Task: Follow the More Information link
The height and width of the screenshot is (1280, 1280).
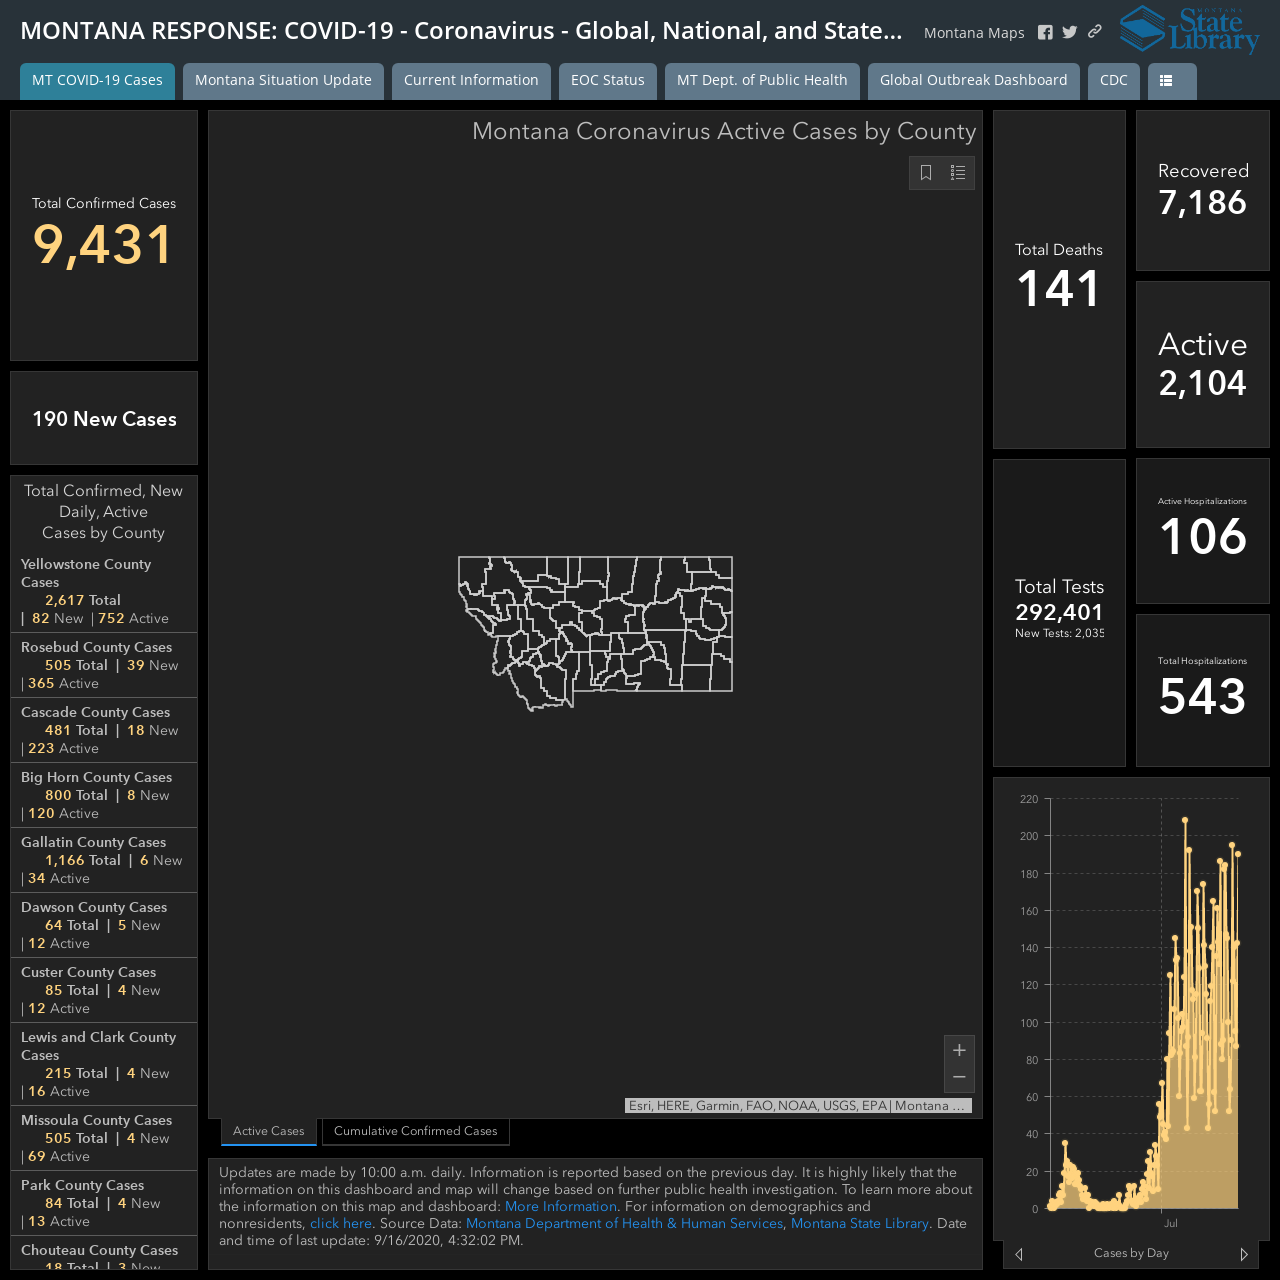Action: click(561, 1207)
